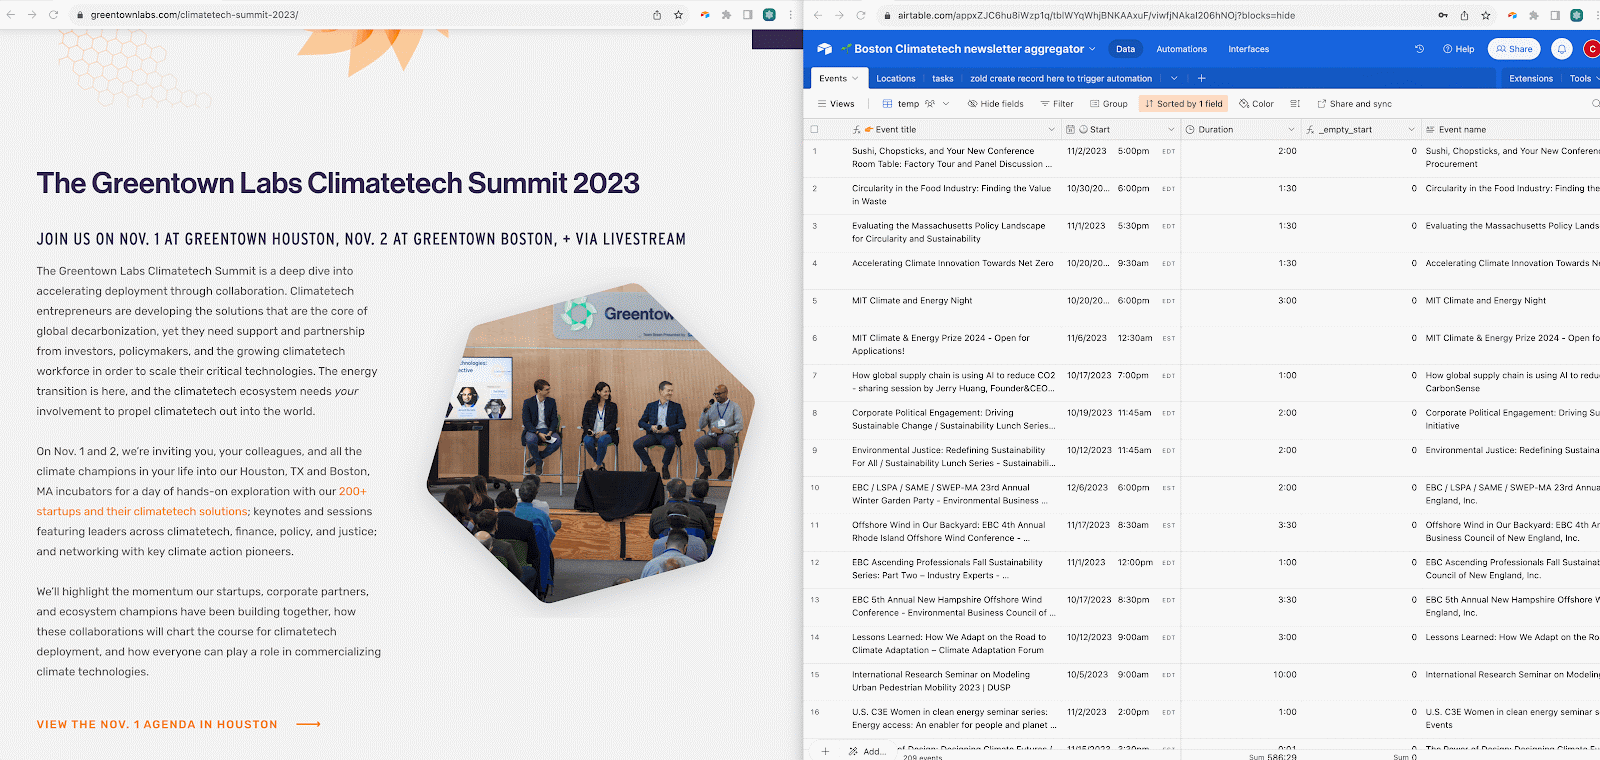
Task: Open the temp view dropdown chevron
Action: (946, 104)
